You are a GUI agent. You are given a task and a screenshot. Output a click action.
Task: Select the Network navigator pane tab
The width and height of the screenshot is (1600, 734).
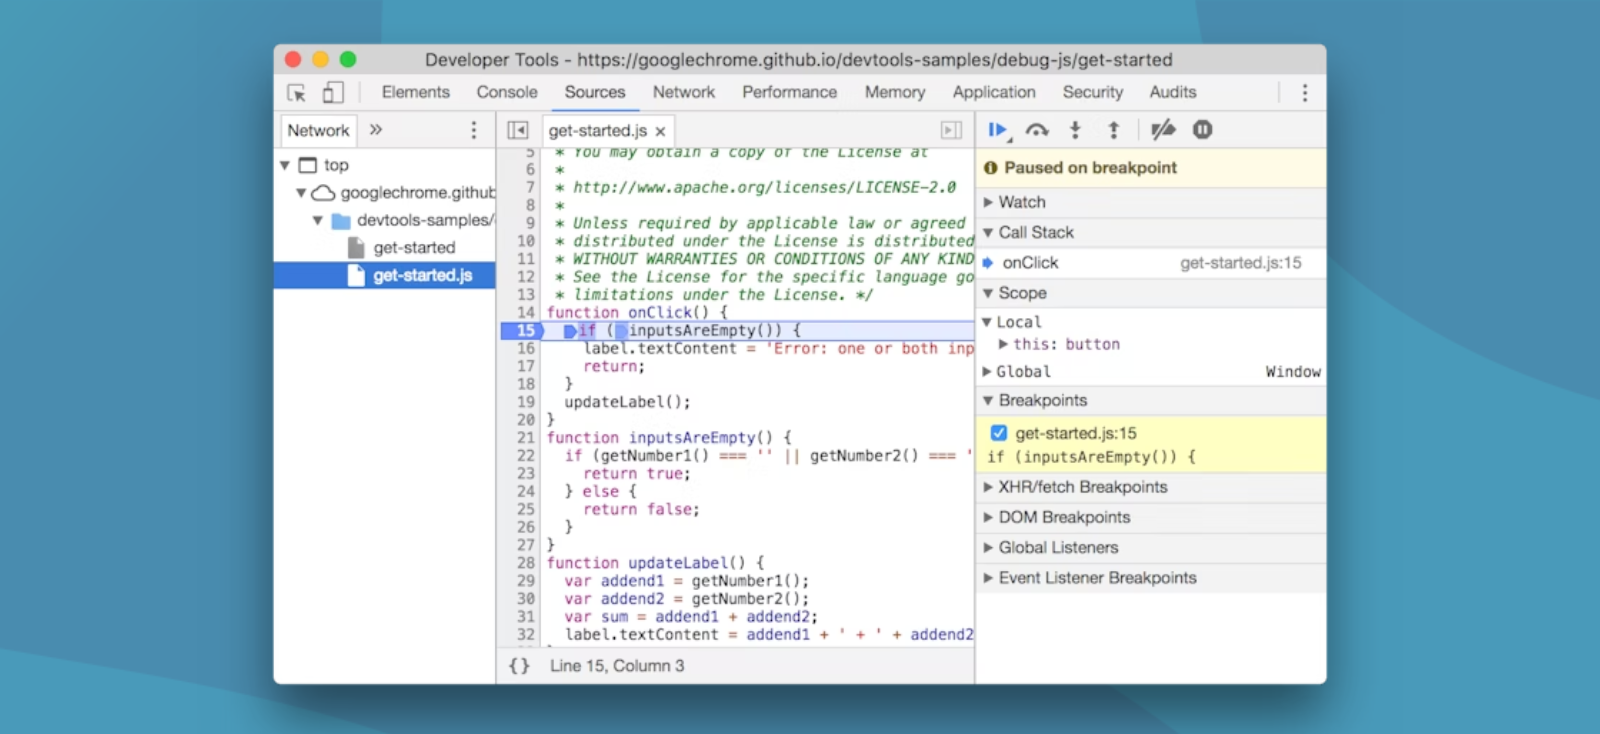(x=318, y=130)
